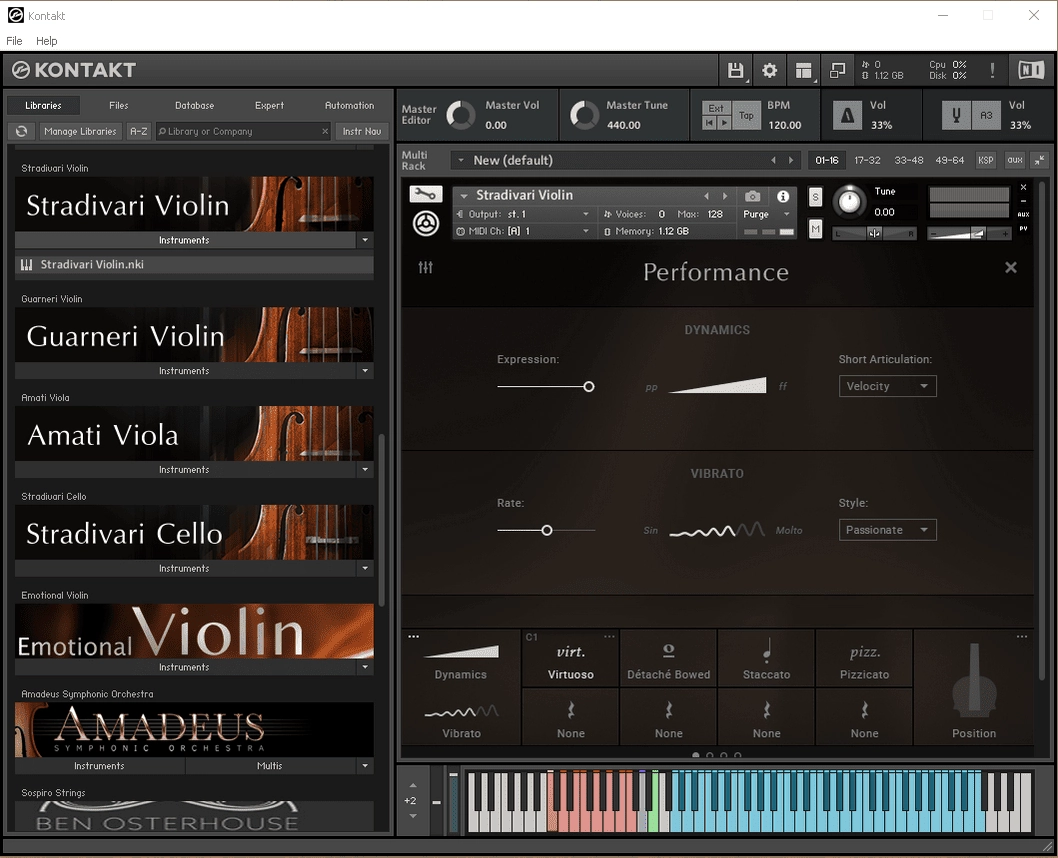Expand the Guarneri Violin library options arrow

(x=365, y=370)
